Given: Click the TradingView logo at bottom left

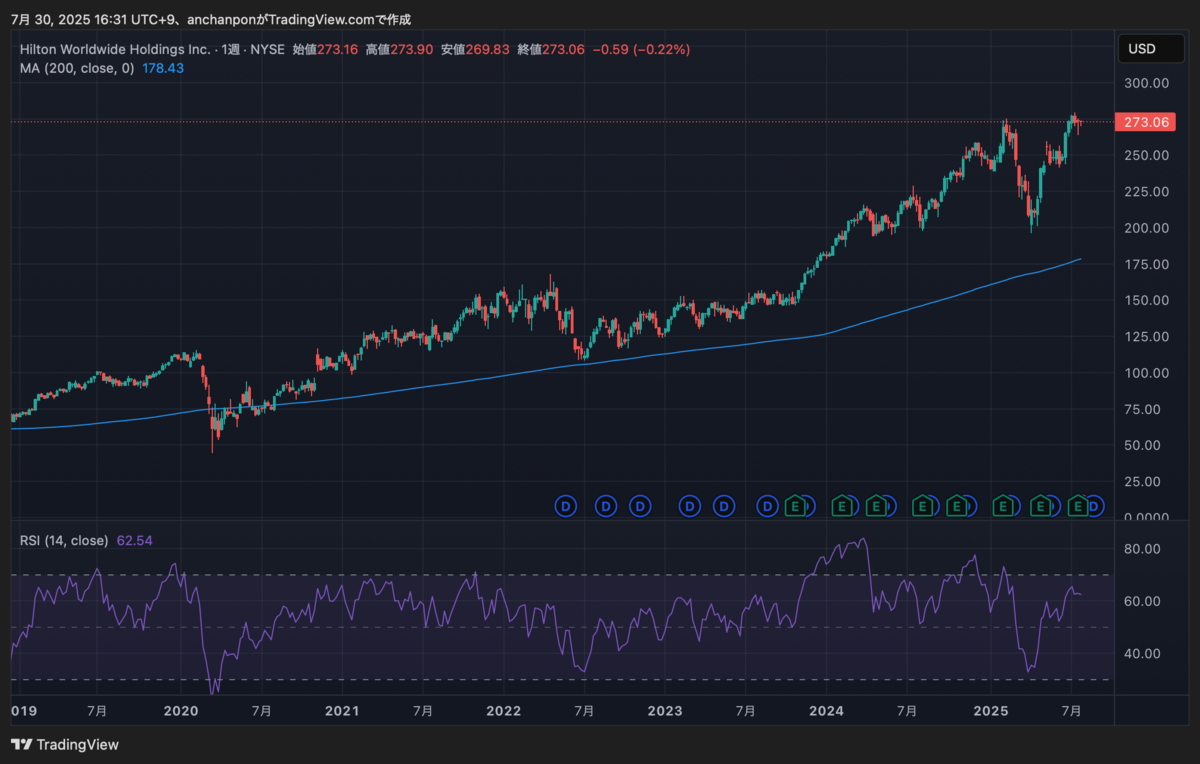Looking at the screenshot, I should [65, 744].
